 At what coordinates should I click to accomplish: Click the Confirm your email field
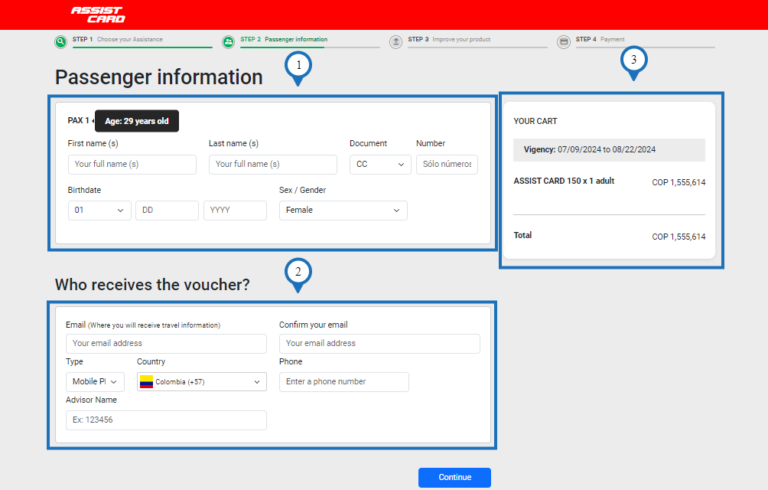pyautogui.click(x=380, y=343)
